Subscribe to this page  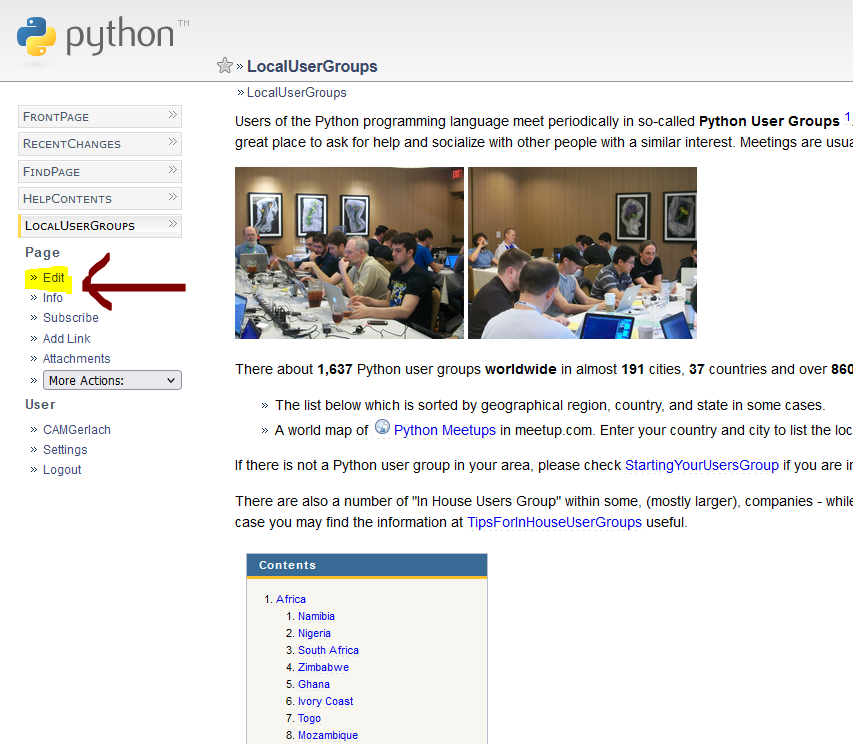71,318
